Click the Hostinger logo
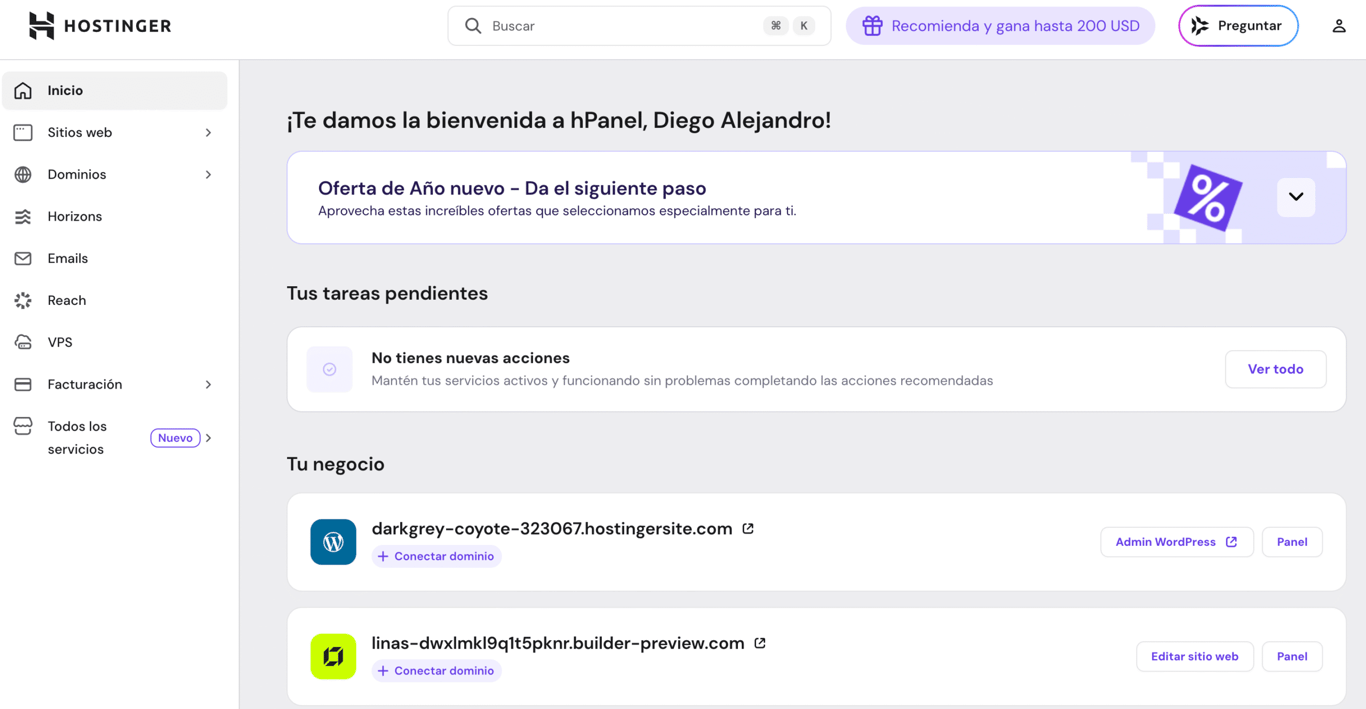This screenshot has height=709, width=1366. coord(98,25)
